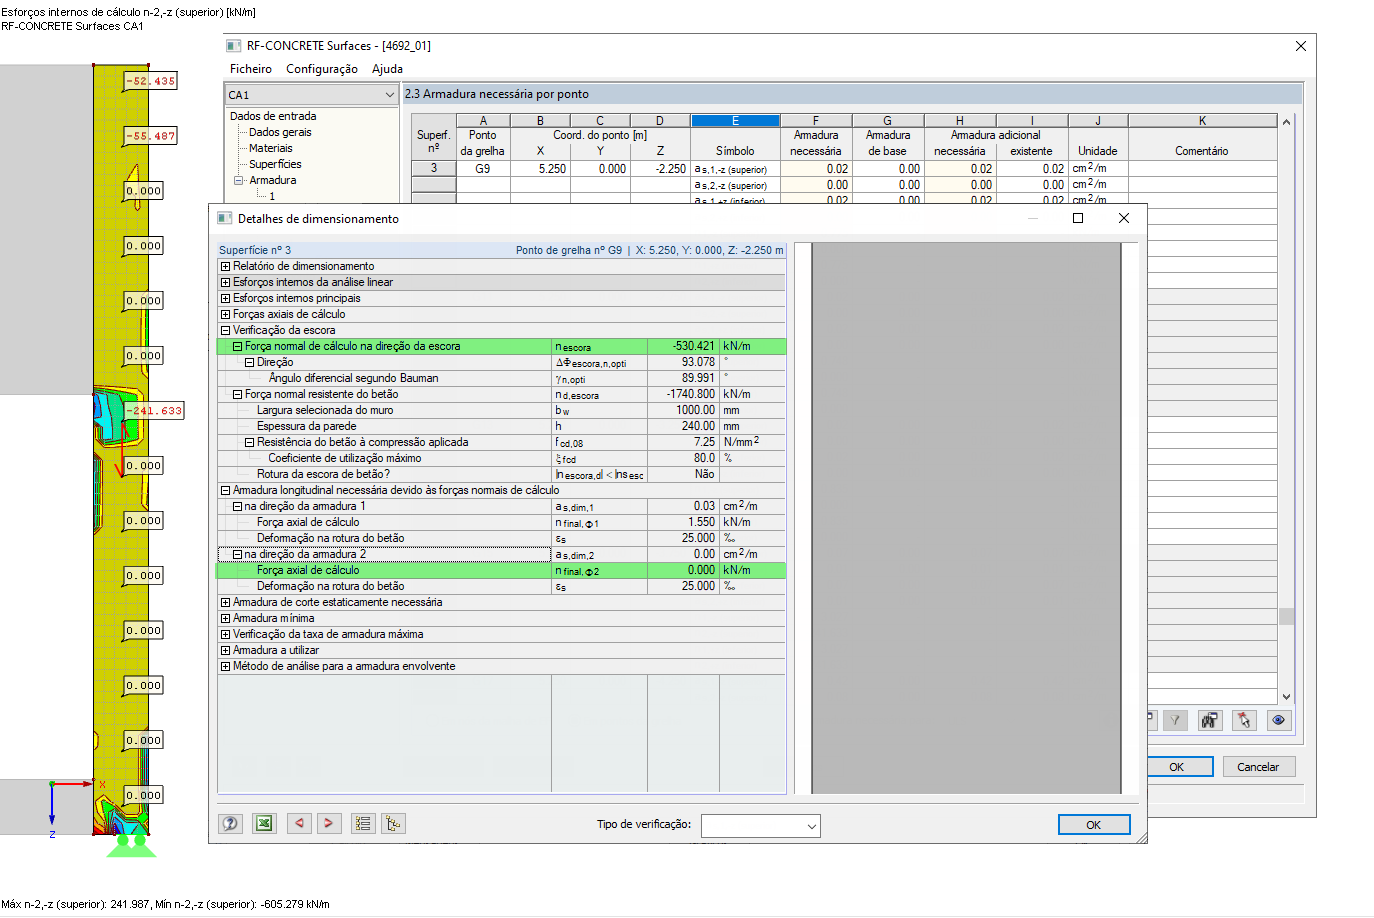Expand Armadura mínima row
Viewport: 1374px width, 918px height.
click(225, 619)
